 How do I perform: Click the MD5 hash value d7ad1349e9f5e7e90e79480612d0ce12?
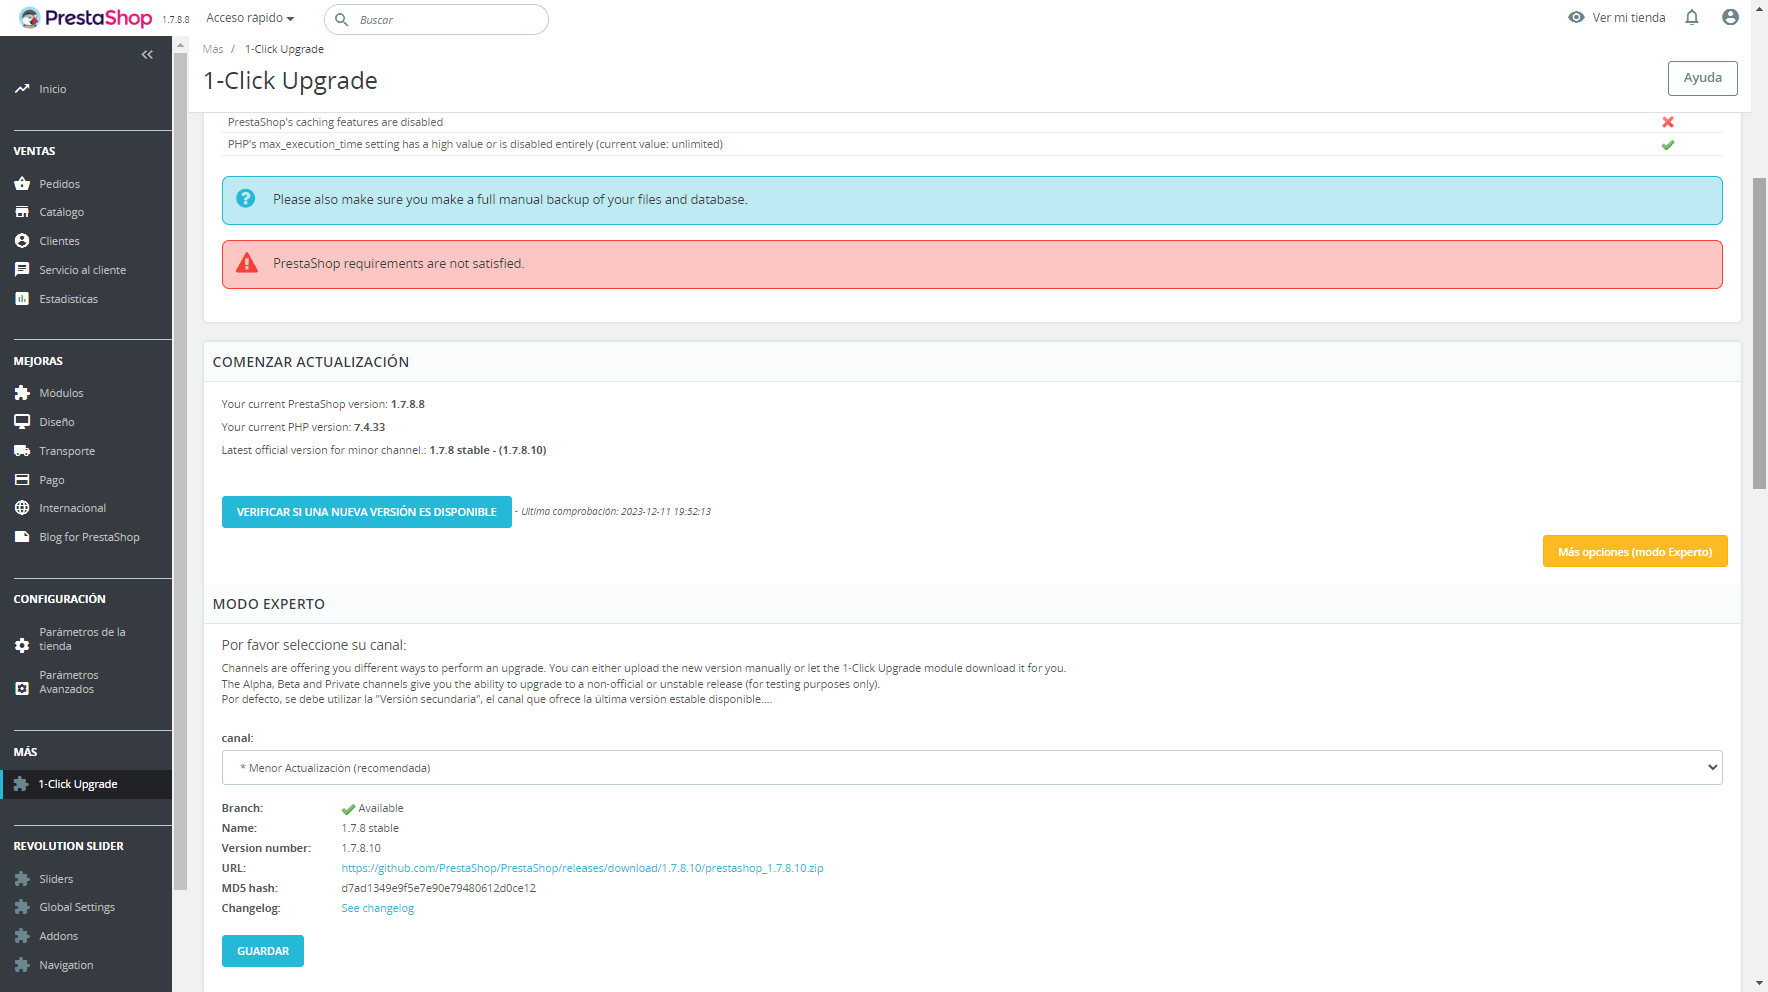(x=438, y=888)
